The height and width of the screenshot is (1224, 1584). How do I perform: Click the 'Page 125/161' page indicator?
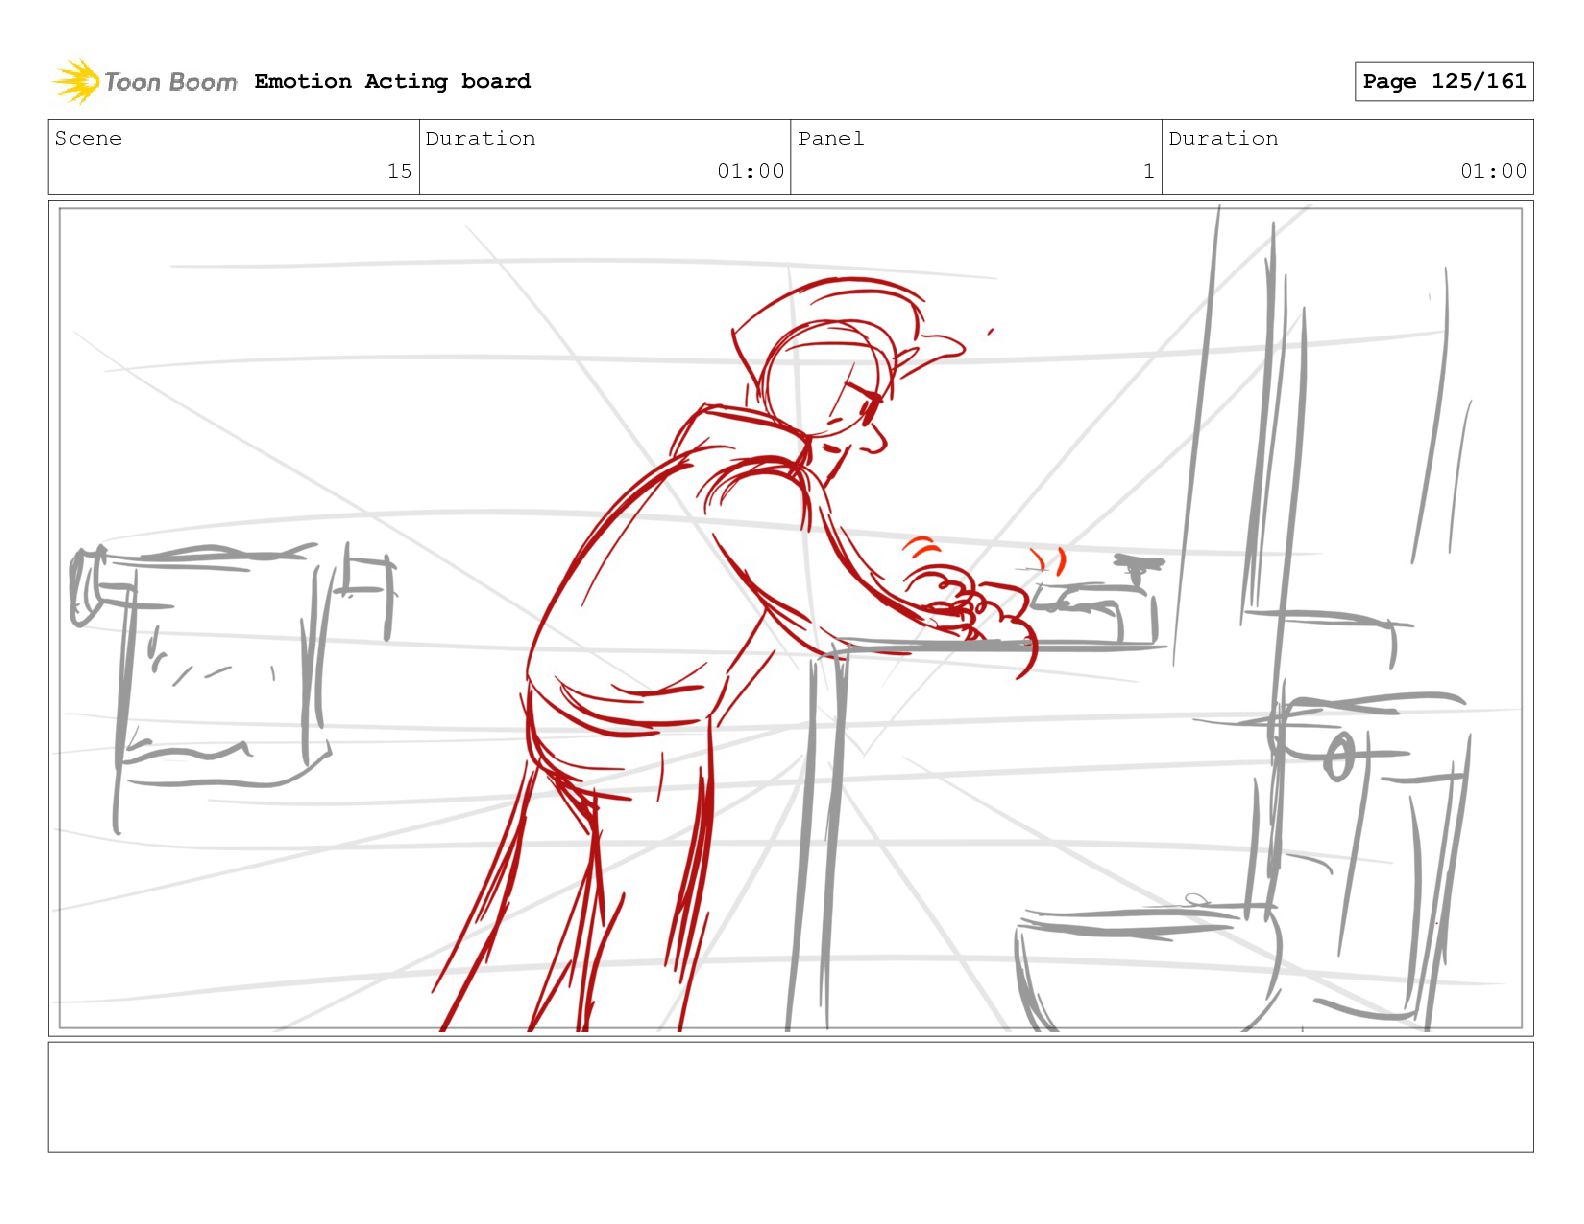(1444, 81)
